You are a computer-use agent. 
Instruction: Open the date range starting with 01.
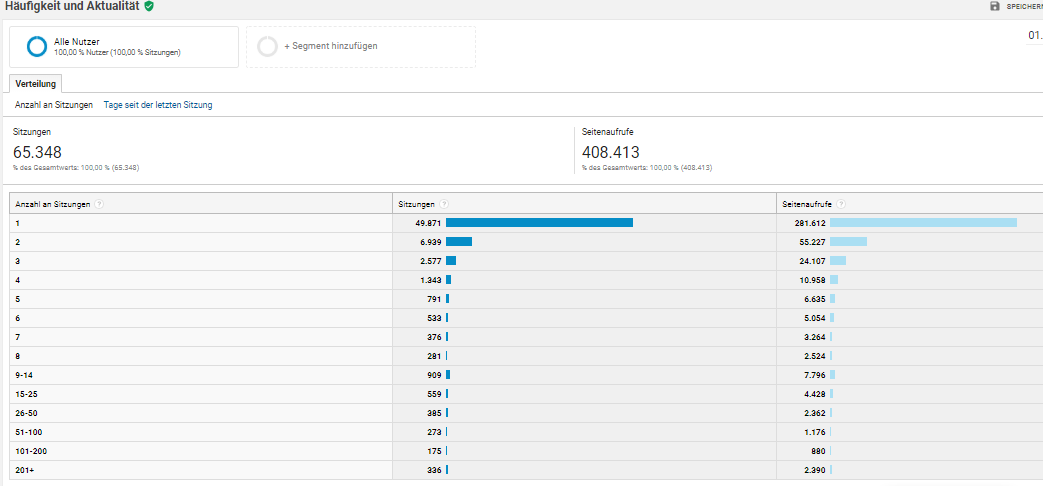pos(1034,35)
